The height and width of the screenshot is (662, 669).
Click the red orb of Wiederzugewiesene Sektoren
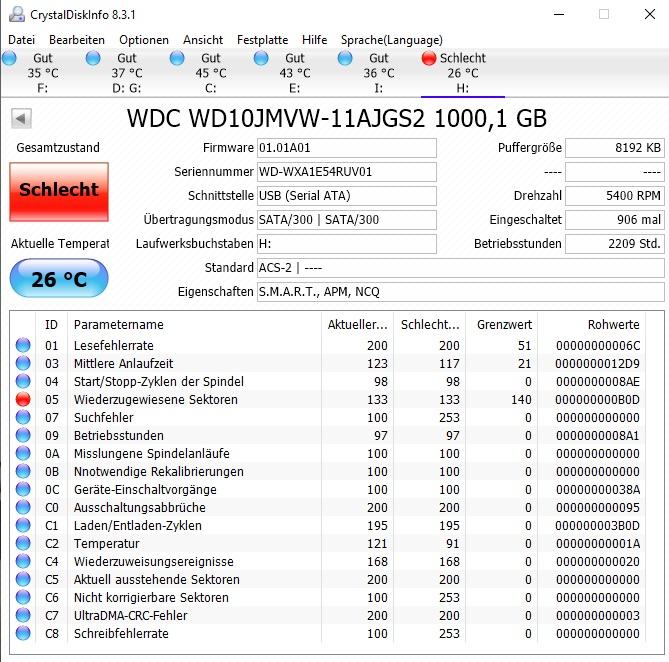coord(23,399)
